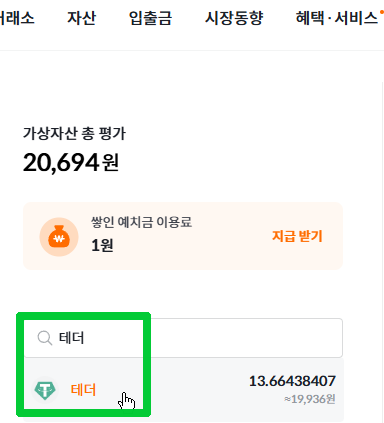
Task: Click the orange money bag icon
Action: (x=59, y=237)
